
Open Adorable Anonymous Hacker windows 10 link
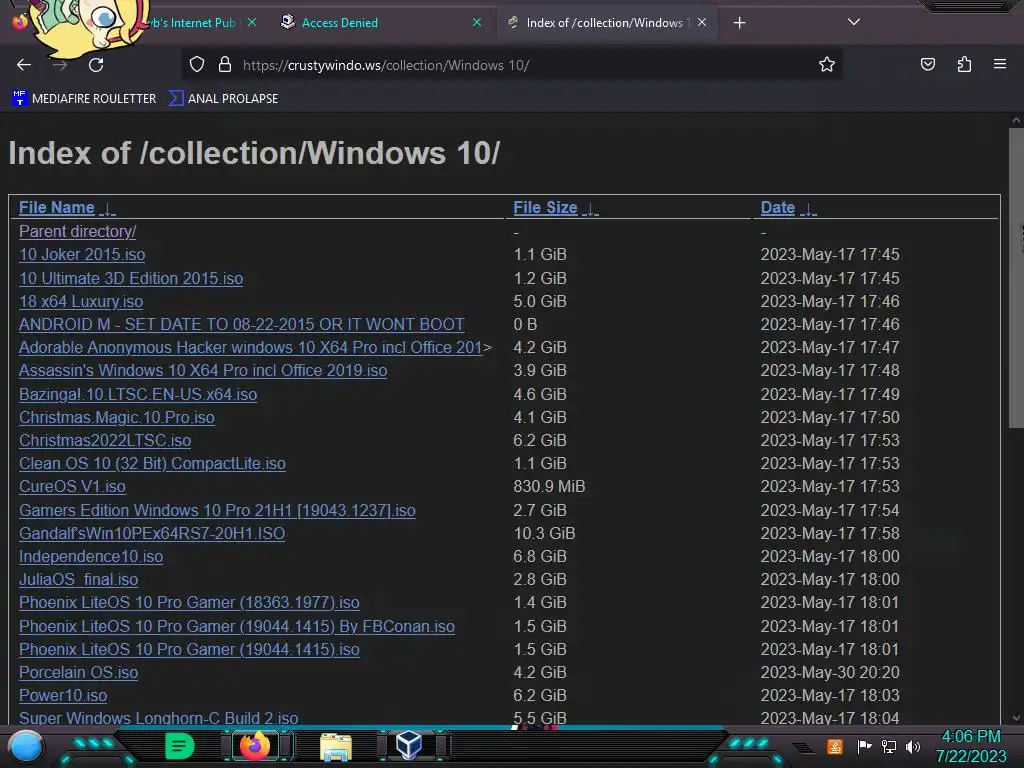251,347
